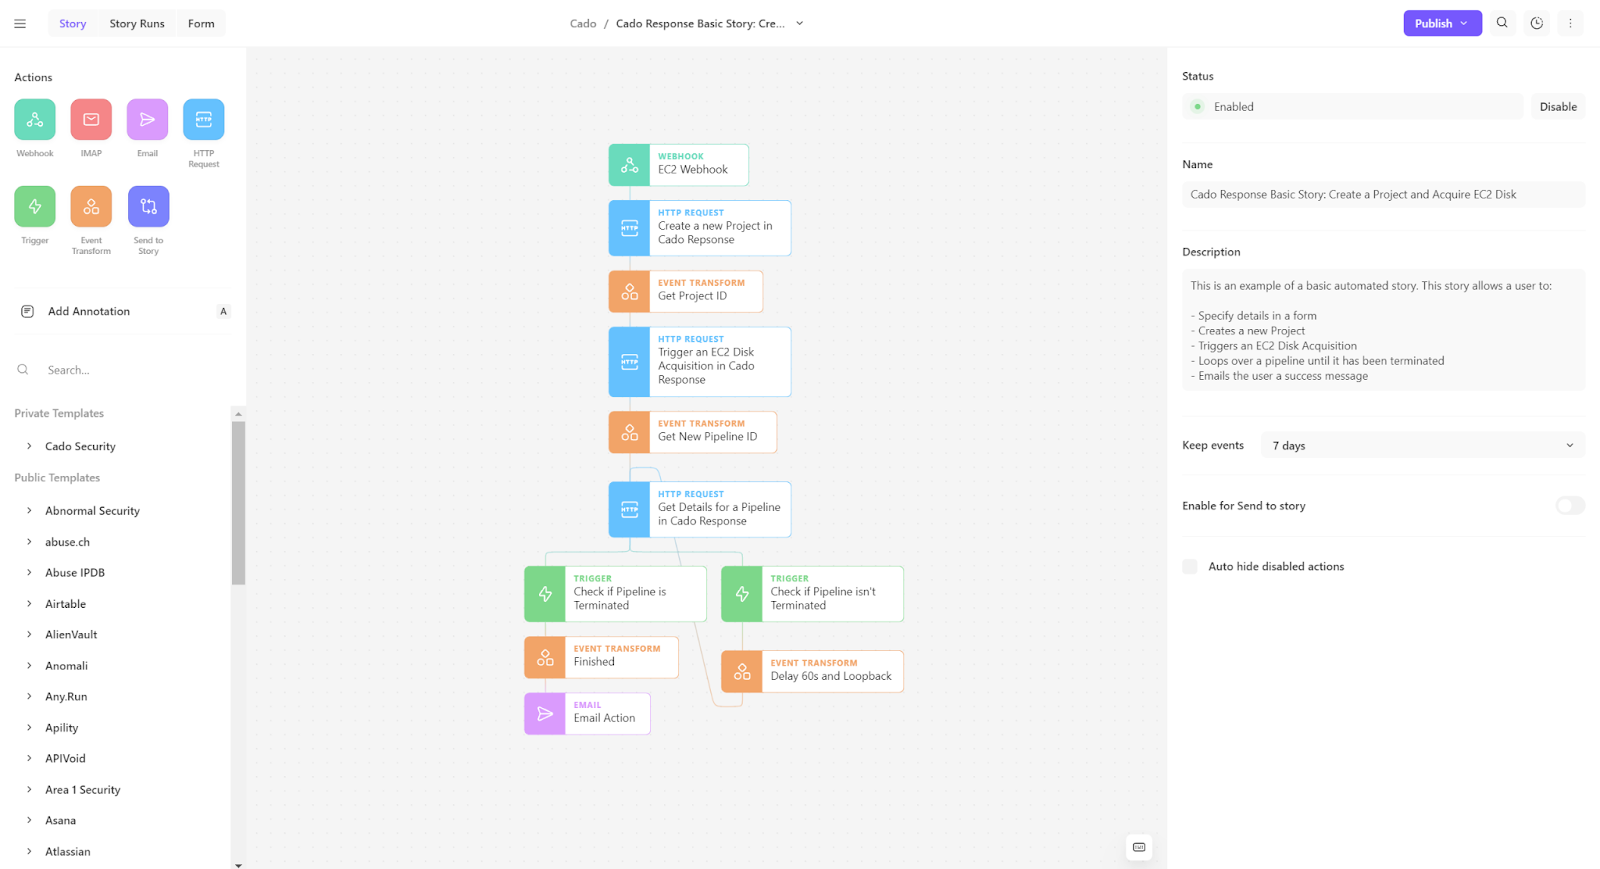
Task: Switch to the Form tab
Action: tap(201, 23)
